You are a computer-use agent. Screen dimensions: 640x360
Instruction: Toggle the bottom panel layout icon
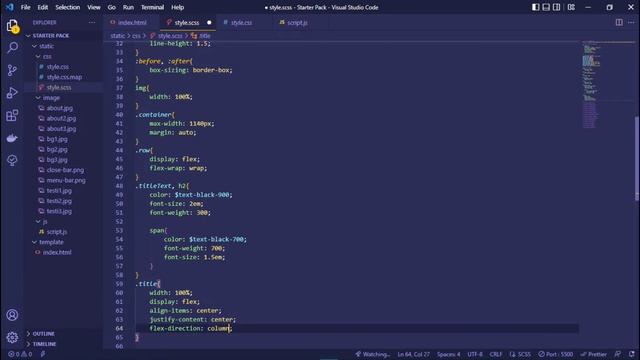pyautogui.click(x=546, y=7)
